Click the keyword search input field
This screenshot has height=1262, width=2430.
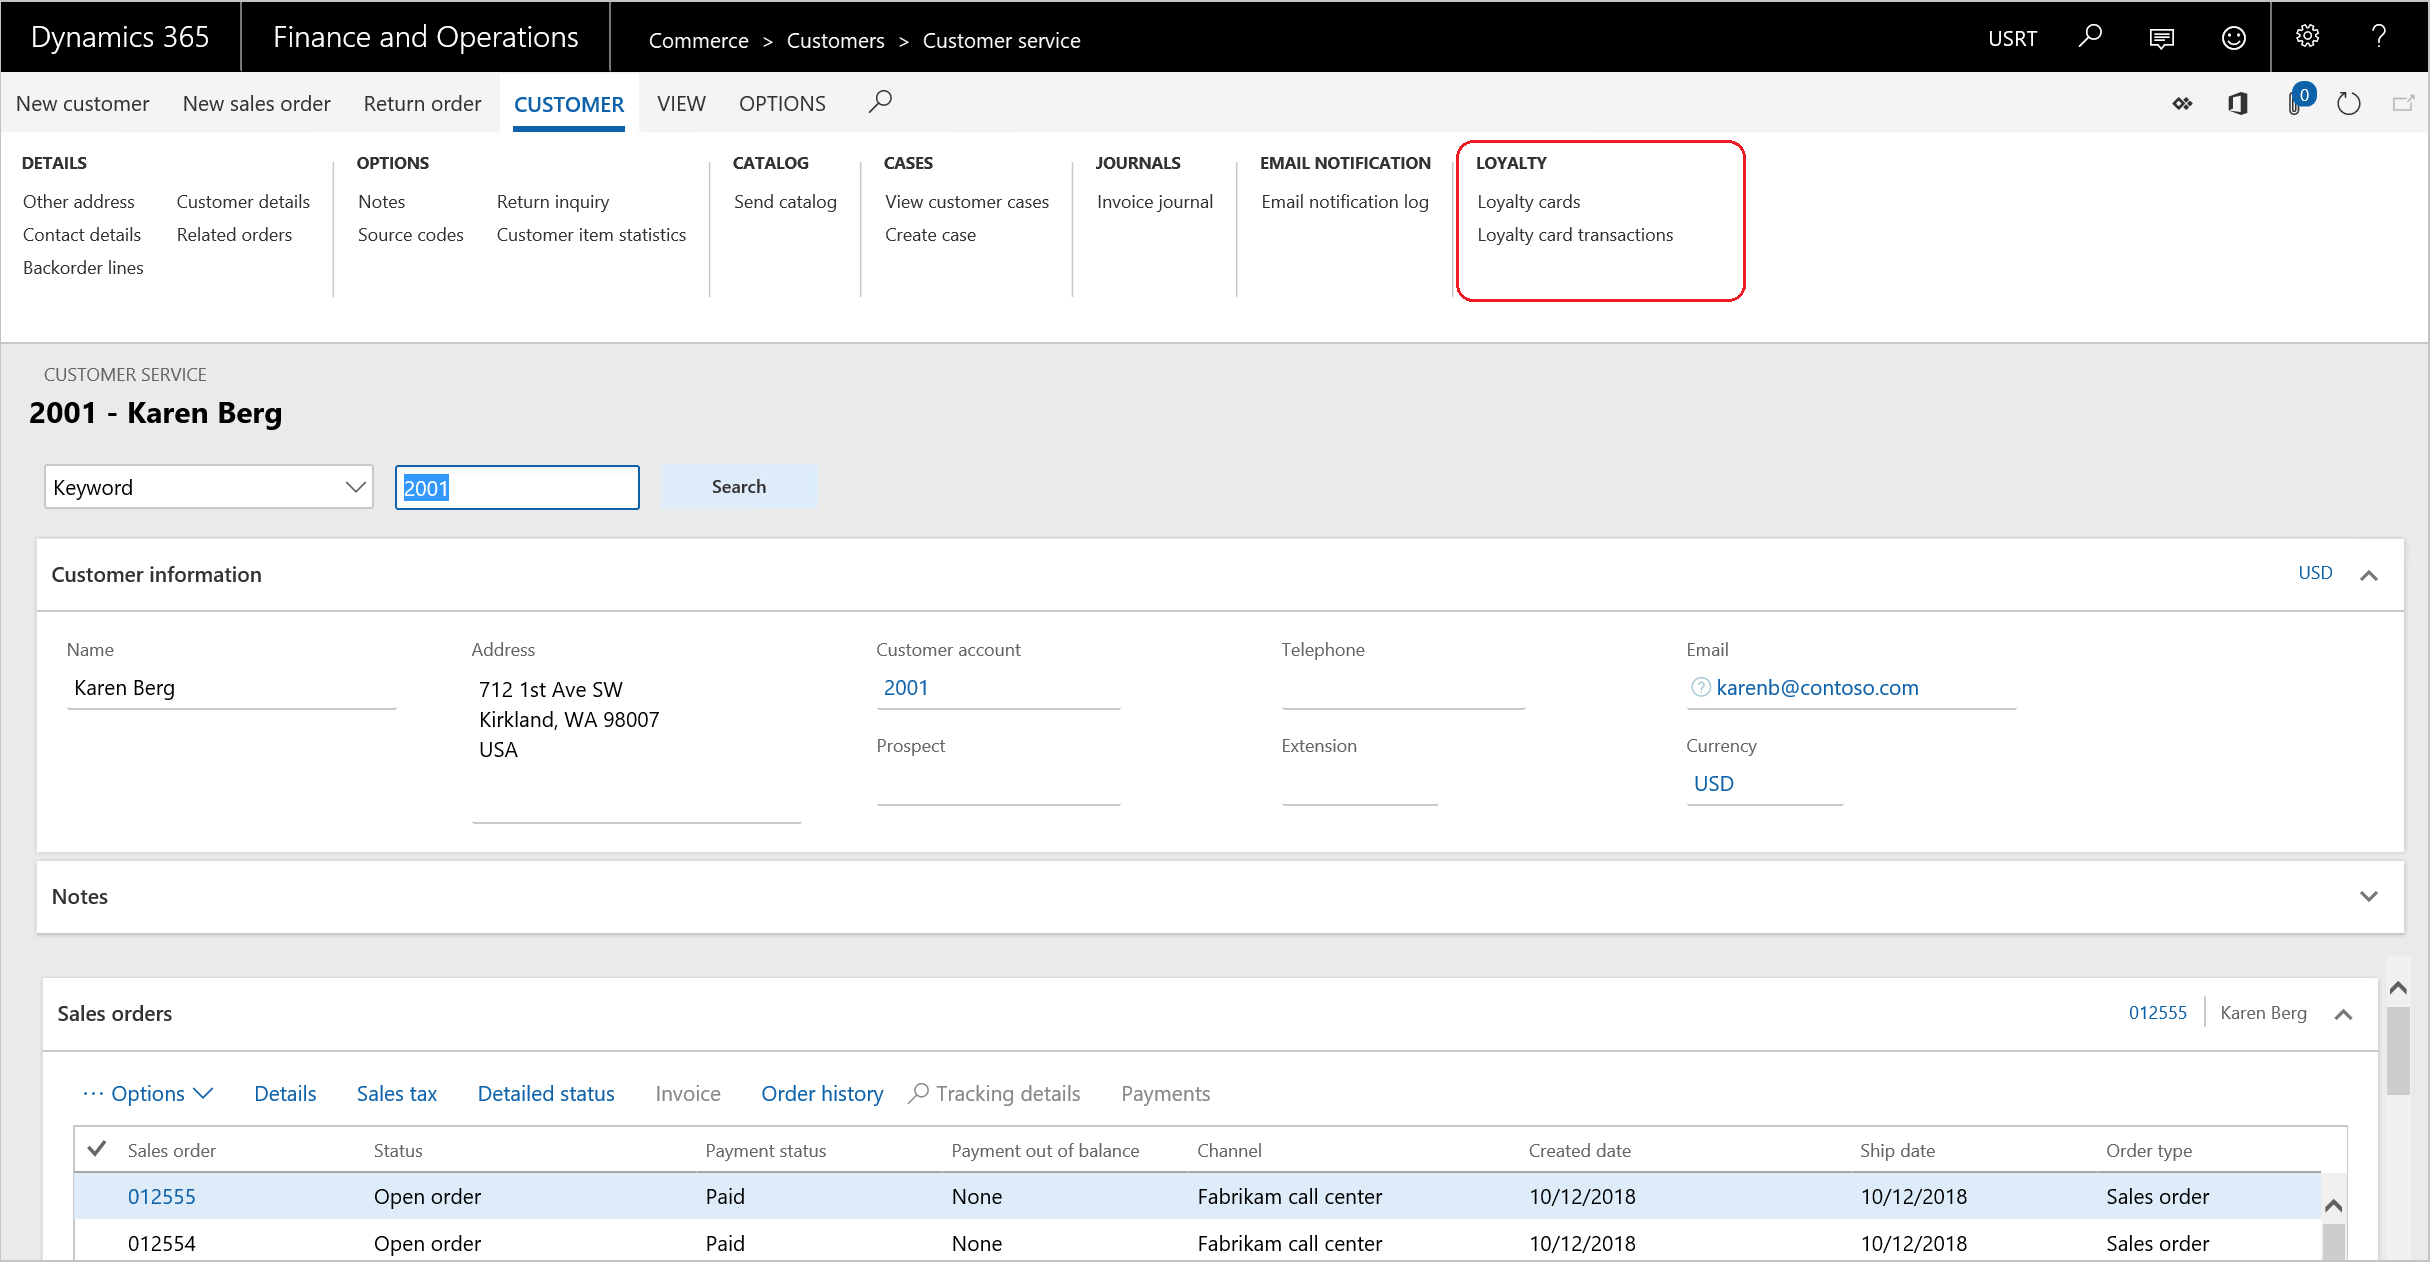pos(518,487)
